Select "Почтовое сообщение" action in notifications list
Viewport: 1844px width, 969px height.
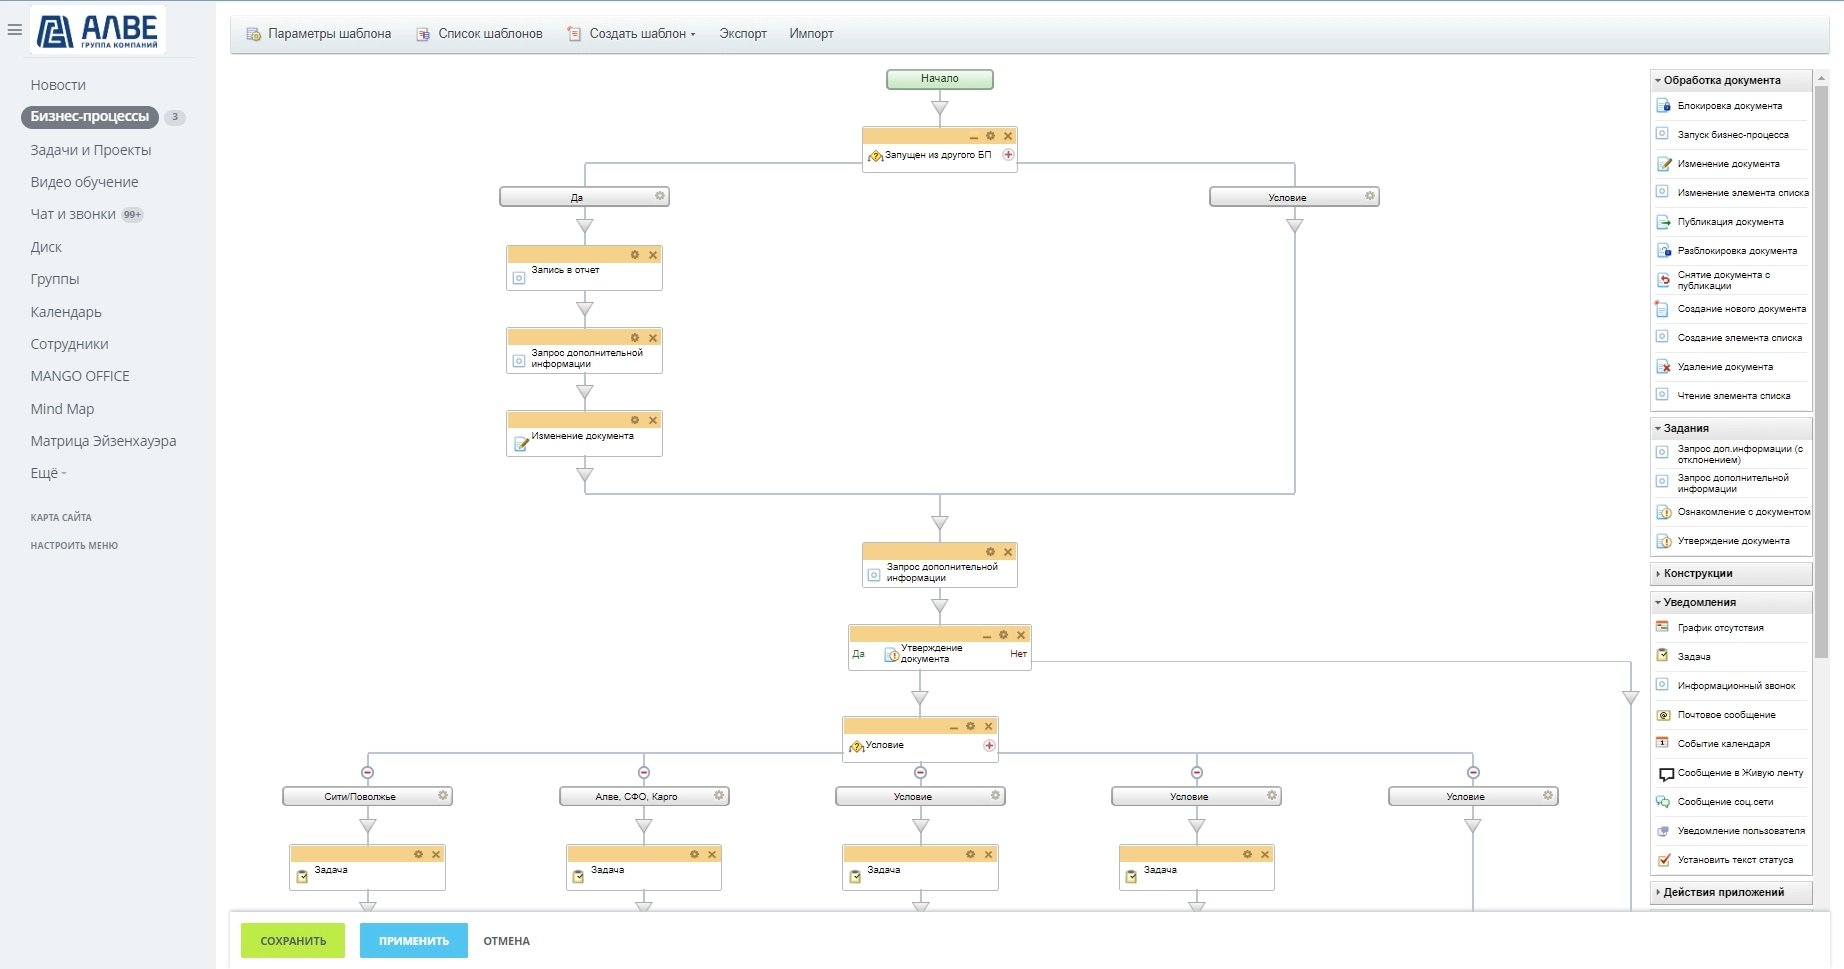coord(1726,715)
